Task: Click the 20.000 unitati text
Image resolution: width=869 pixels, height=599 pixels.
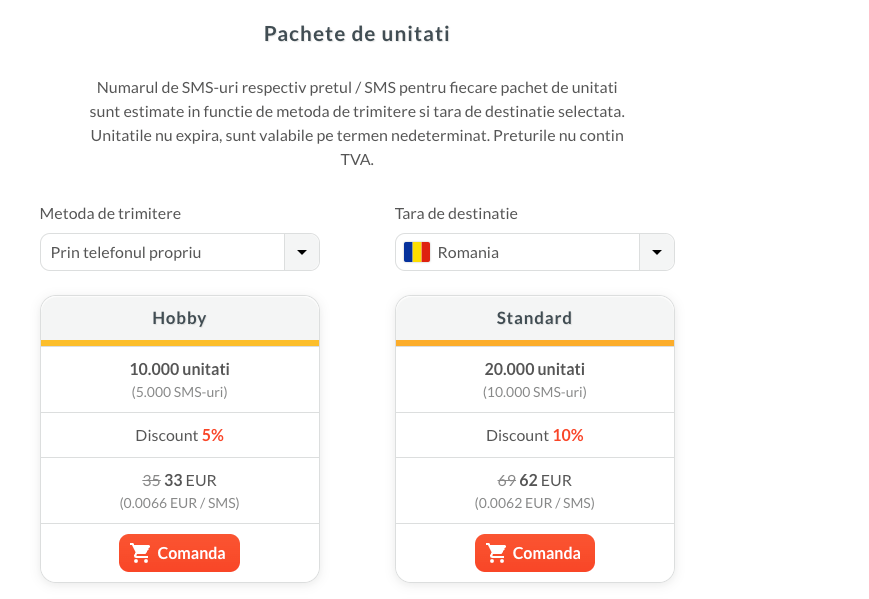Action: (x=535, y=369)
